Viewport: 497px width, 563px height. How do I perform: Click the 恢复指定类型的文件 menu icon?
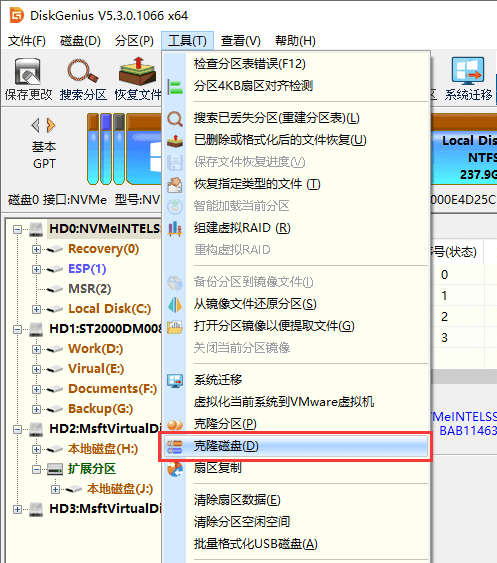tap(175, 185)
